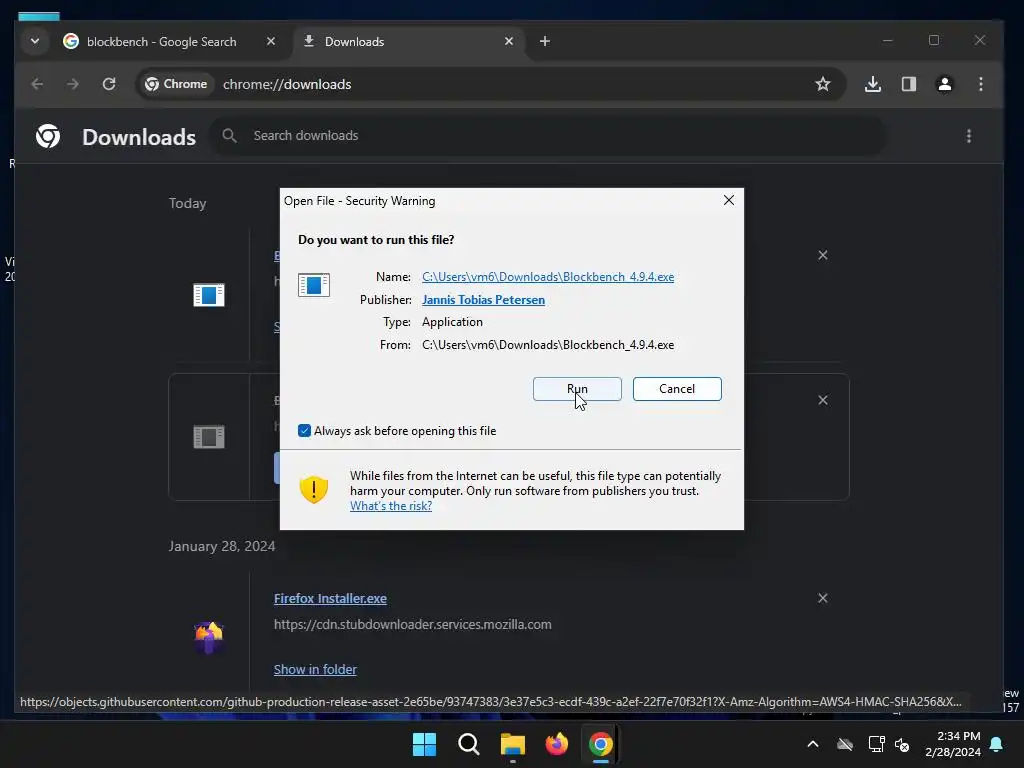The image size is (1024, 768).
Task: Click the Chrome taskbar icon
Action: [x=600, y=744]
